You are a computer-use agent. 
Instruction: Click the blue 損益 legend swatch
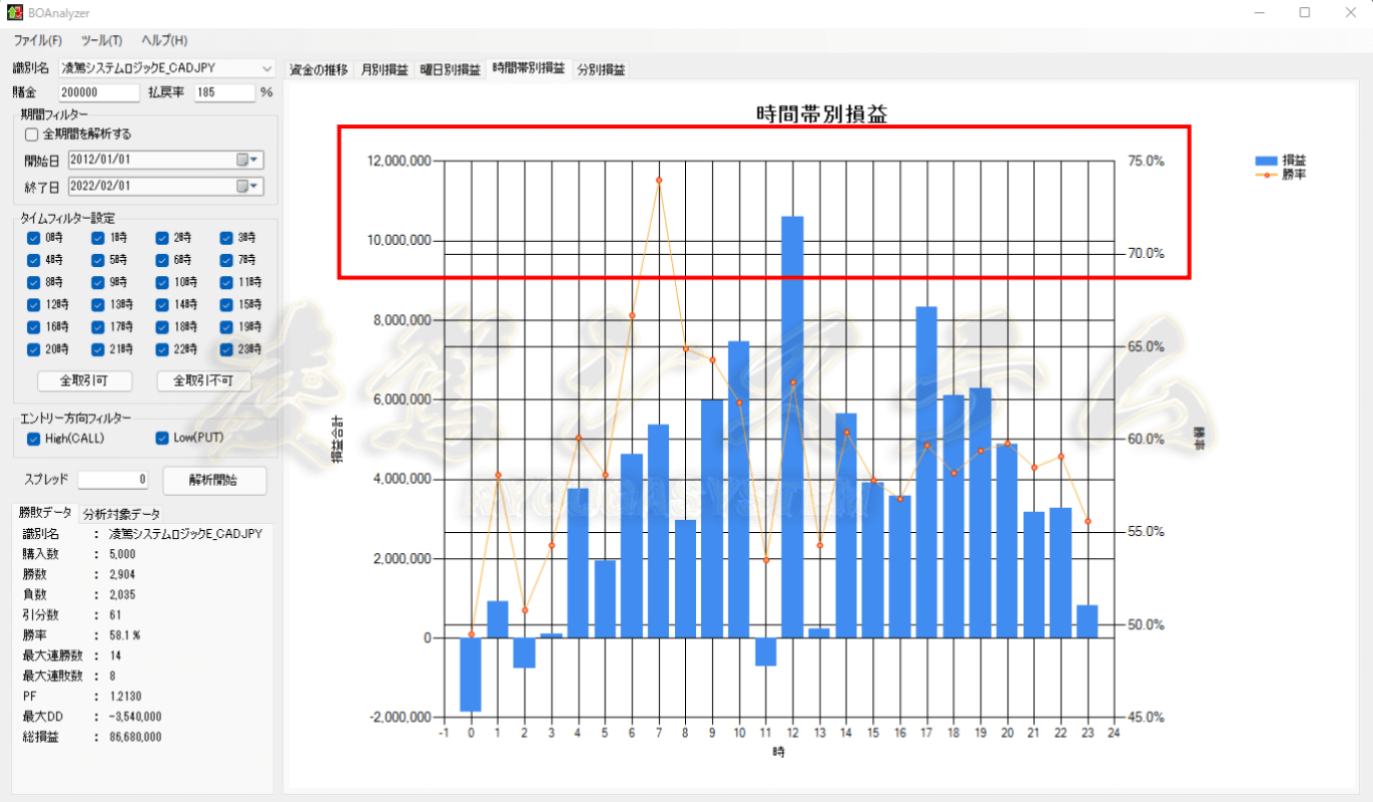point(1266,160)
